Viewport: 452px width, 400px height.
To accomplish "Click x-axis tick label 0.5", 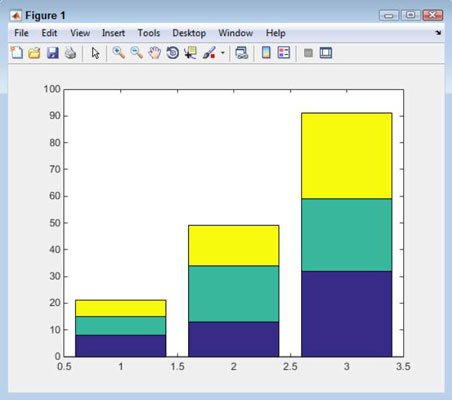I will tap(64, 367).
